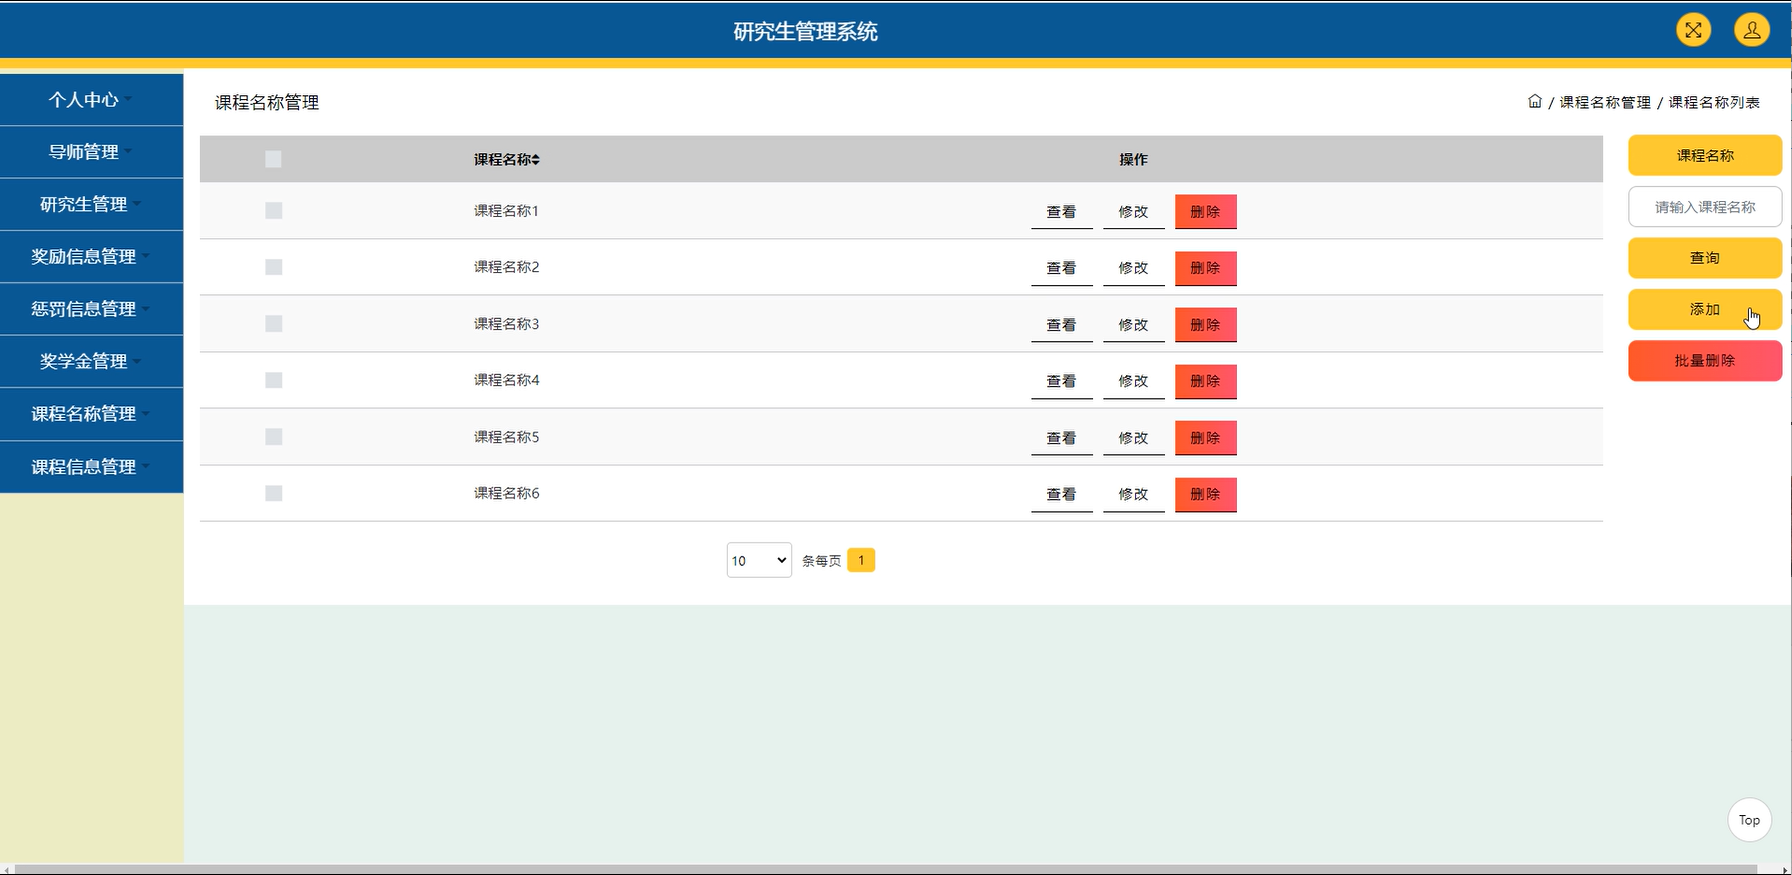Check the box for 课程名称1
Viewport: 1792px width, 875px height.
(x=273, y=210)
